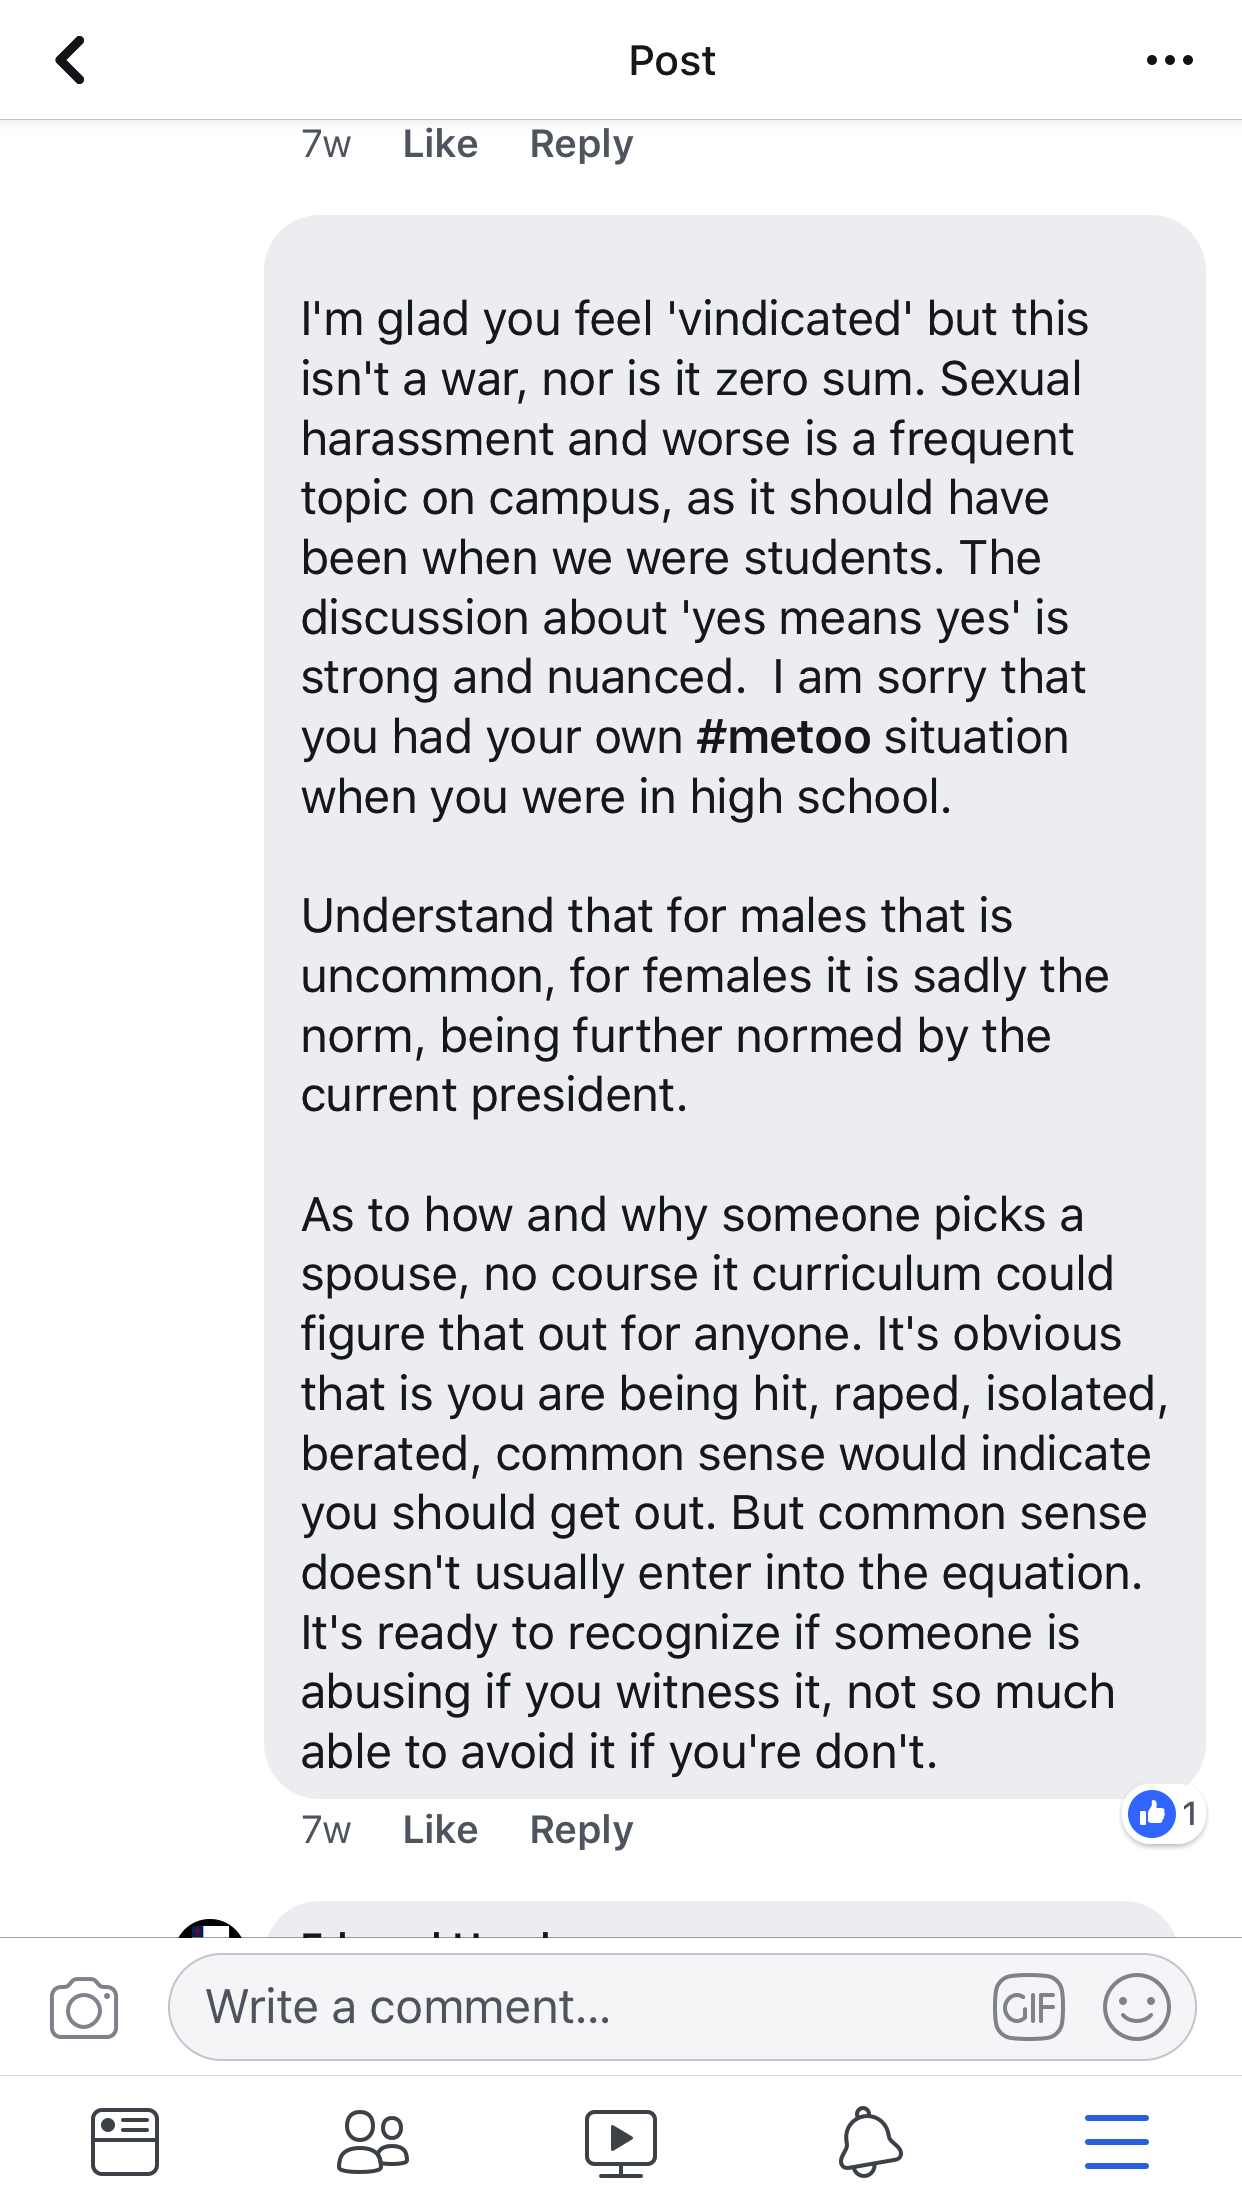Tap the 7w timestamp at the top

326,144
